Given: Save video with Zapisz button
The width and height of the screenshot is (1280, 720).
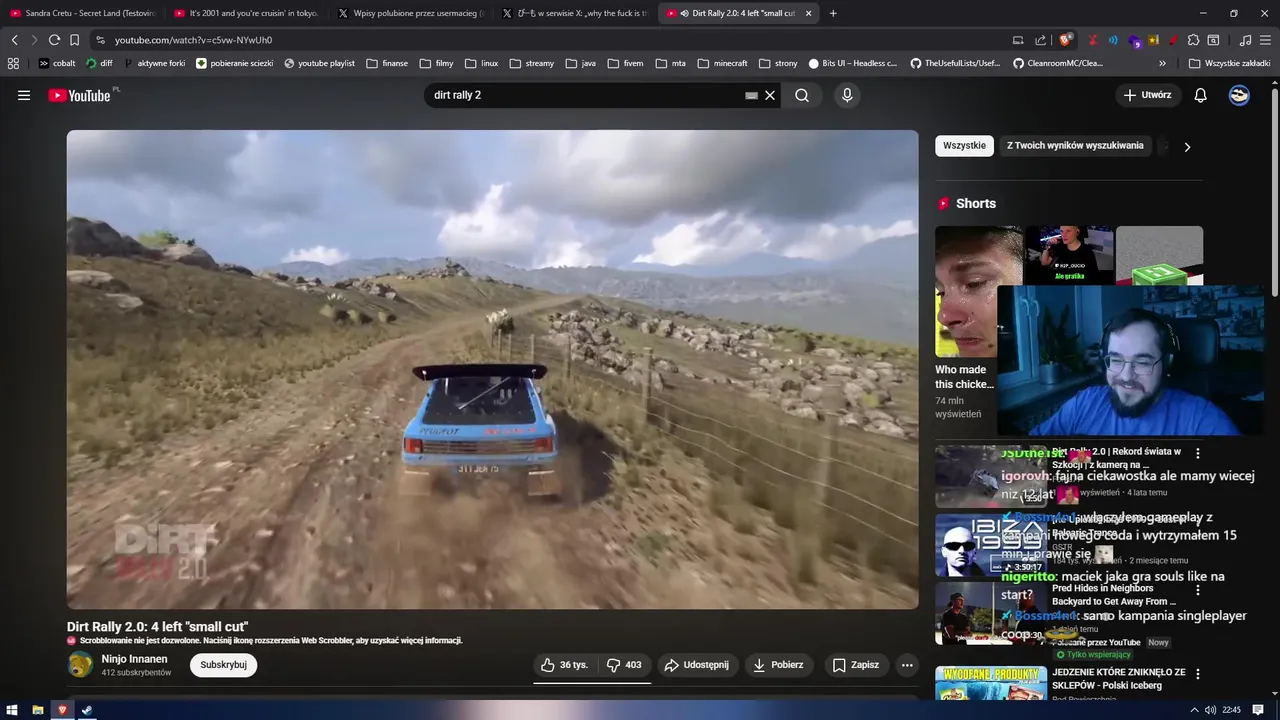Looking at the screenshot, I should point(856,665).
